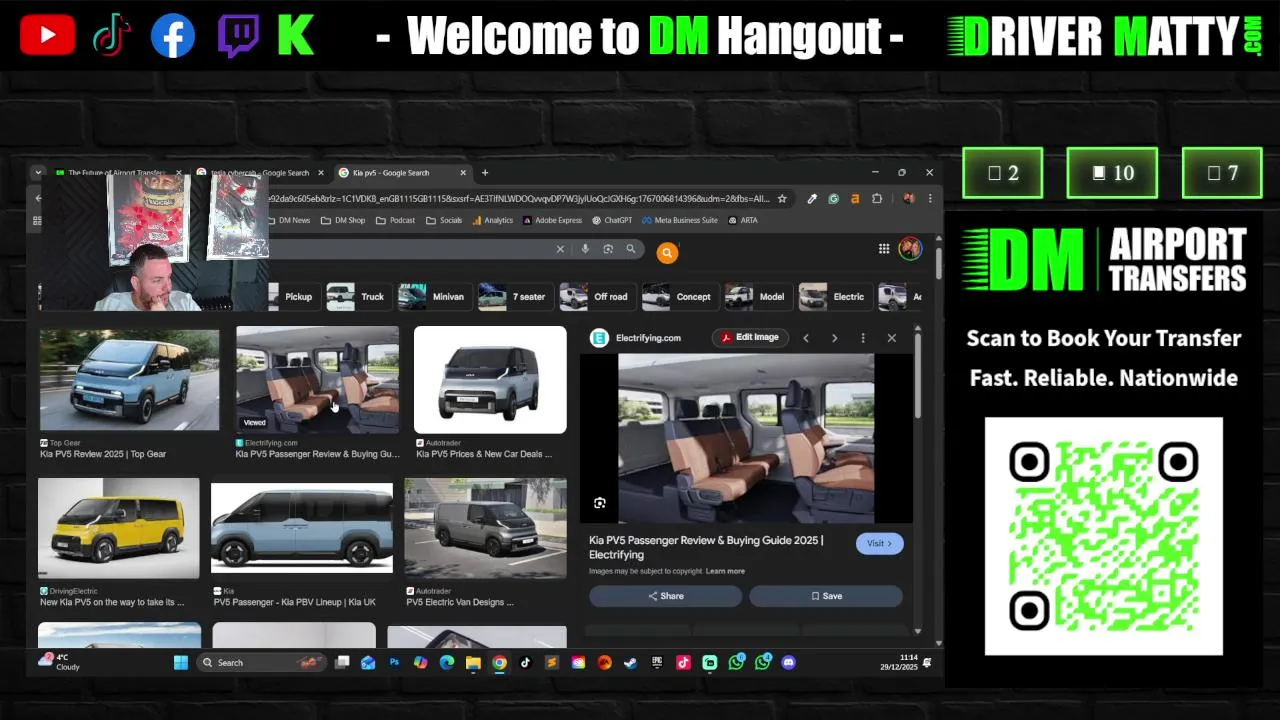Open the Chrome extensions puzzle icon
Image resolution: width=1280 pixels, height=720 pixels.
point(877,198)
